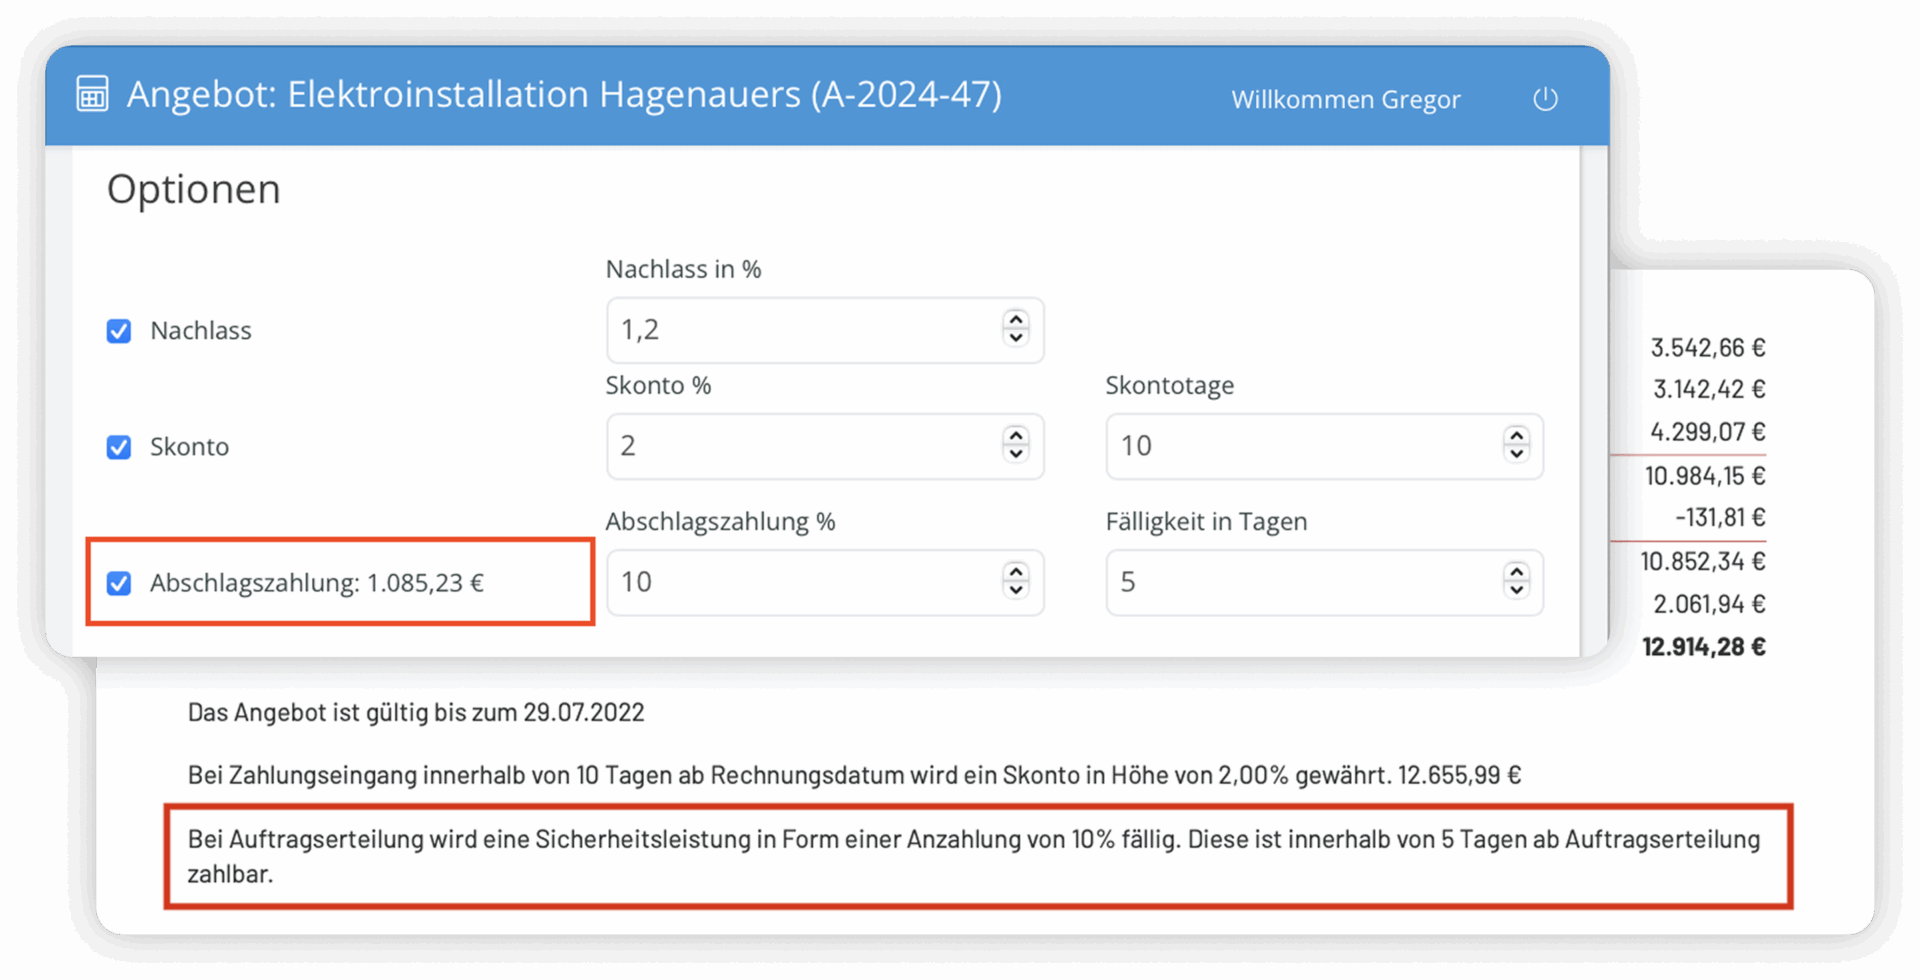Increase Skonto % with up arrow

1016,435
